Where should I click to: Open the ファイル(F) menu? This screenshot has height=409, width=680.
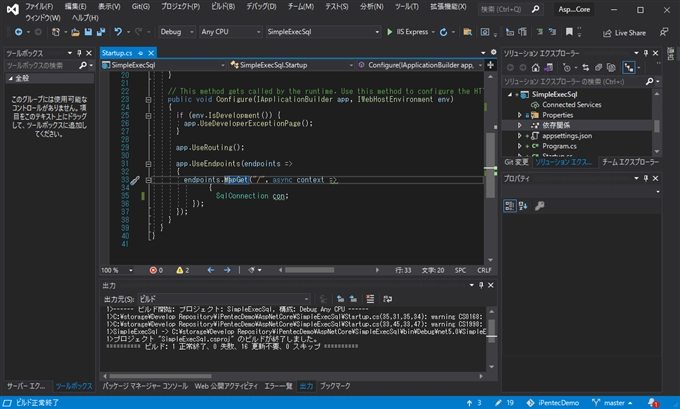(39, 7)
